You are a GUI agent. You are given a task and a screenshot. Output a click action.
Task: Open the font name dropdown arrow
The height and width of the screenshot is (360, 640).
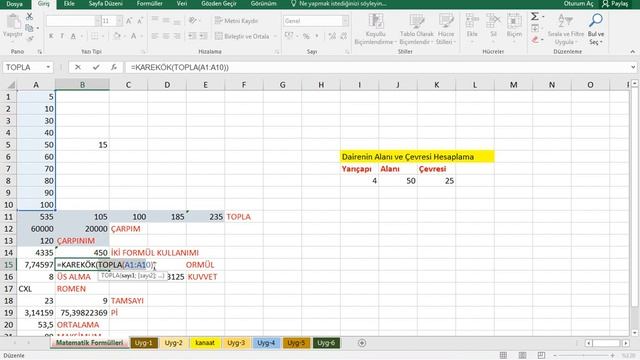pyautogui.click(x=98, y=21)
